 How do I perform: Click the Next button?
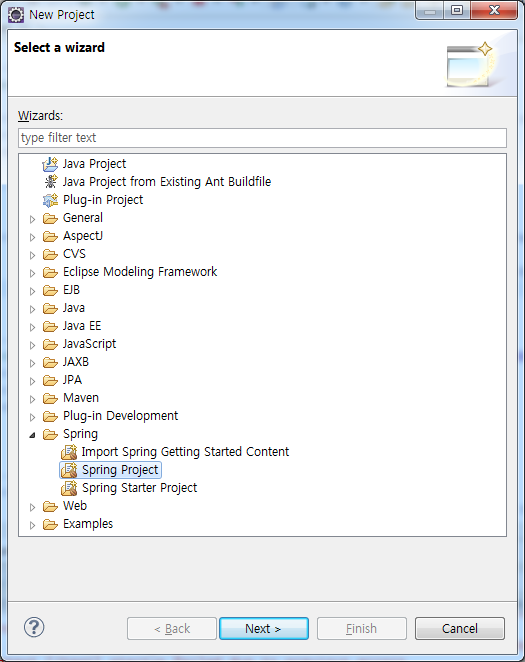pos(264,629)
